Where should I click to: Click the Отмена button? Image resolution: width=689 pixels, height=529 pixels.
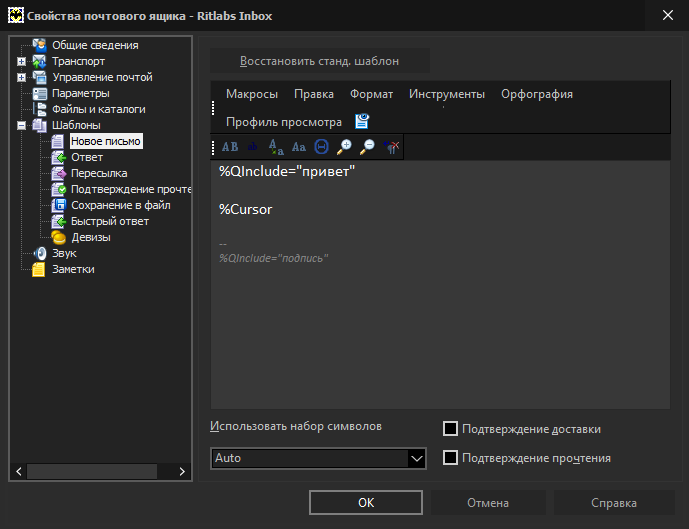click(x=488, y=503)
